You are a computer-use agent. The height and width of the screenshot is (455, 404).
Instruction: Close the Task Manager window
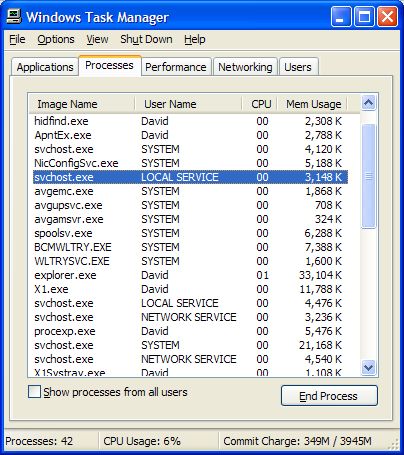[x=387, y=17]
